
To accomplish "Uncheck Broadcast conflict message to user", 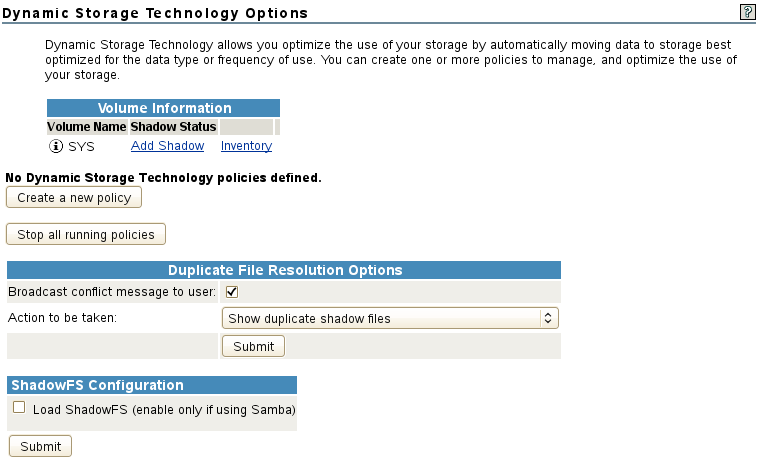I will click(x=232, y=292).
